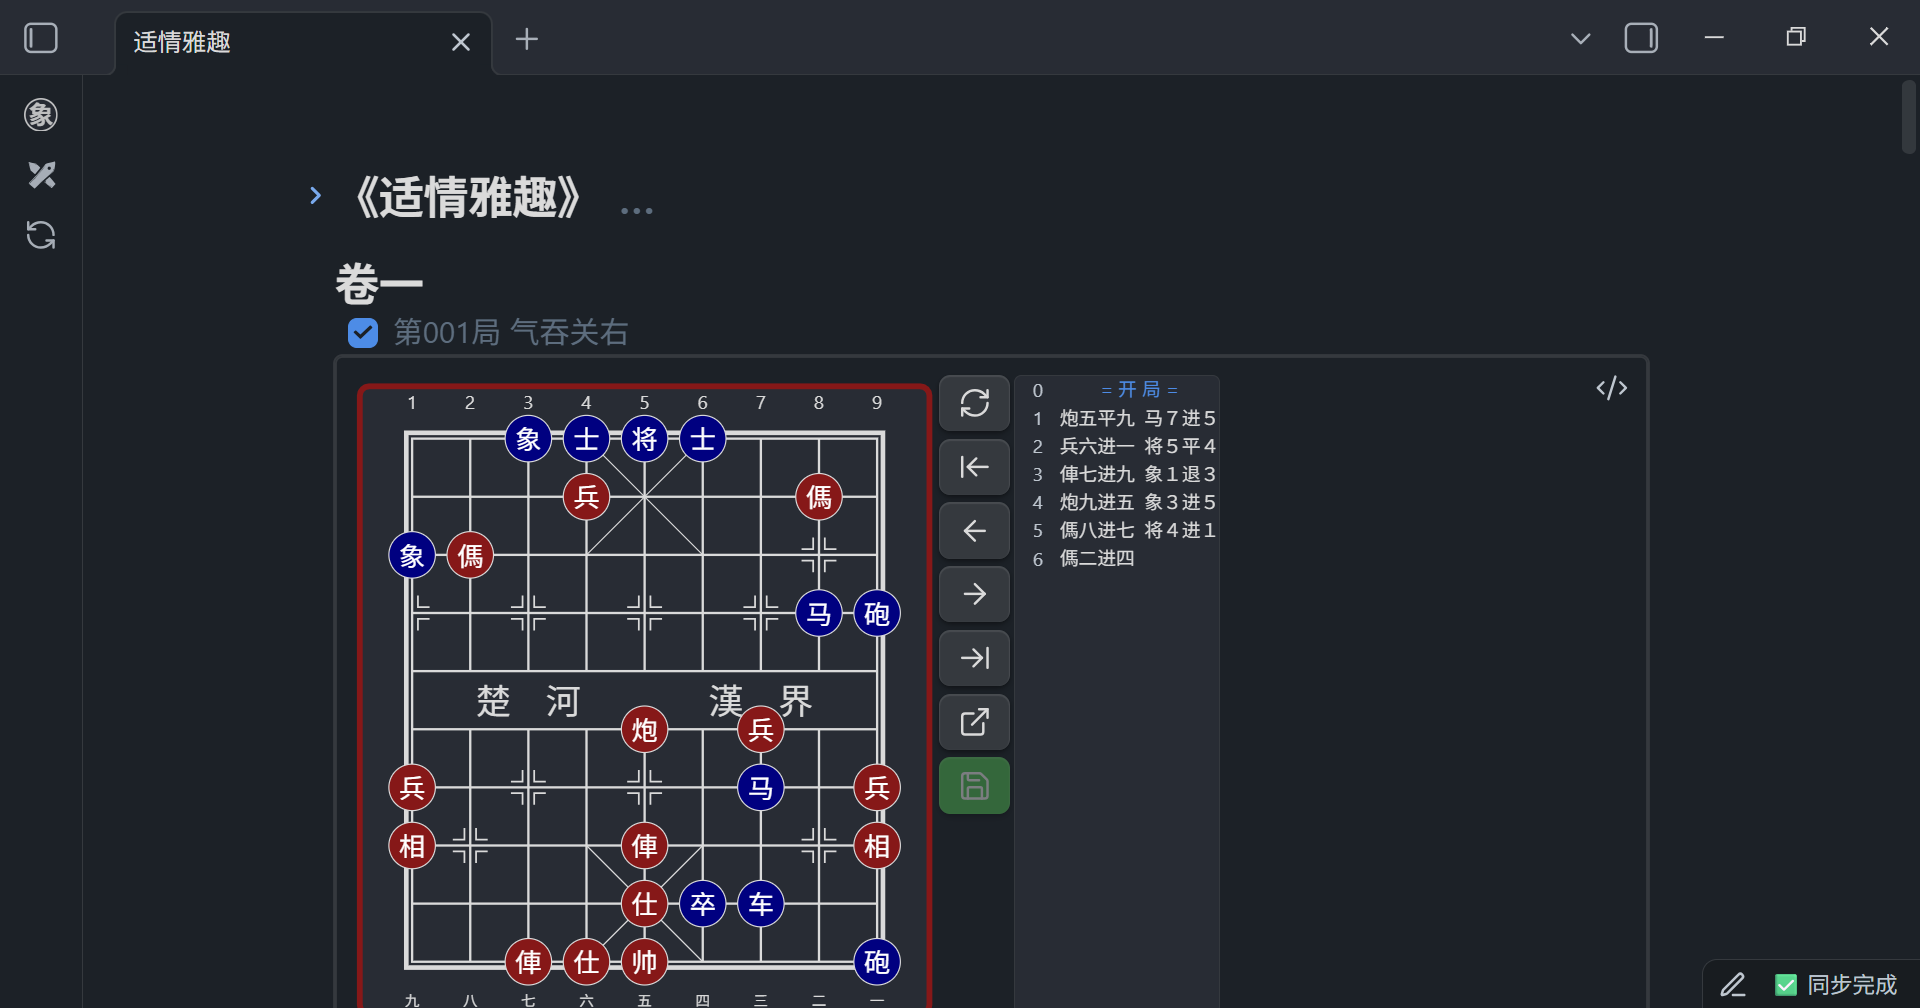Jump to the last move of the game
The width and height of the screenshot is (1920, 1008).
[x=973, y=658]
